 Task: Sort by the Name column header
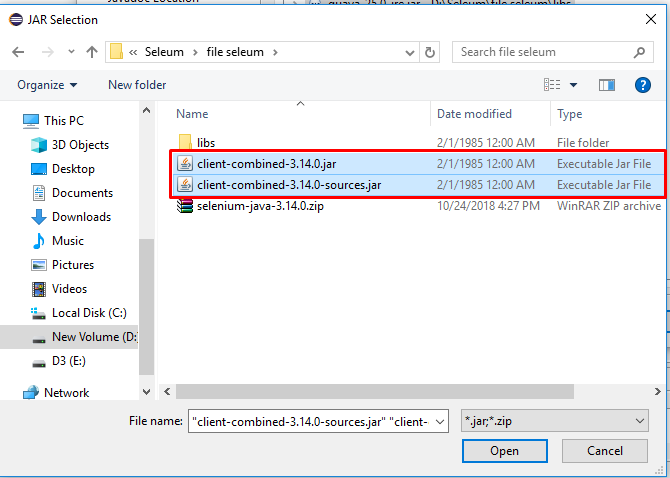click(192, 114)
